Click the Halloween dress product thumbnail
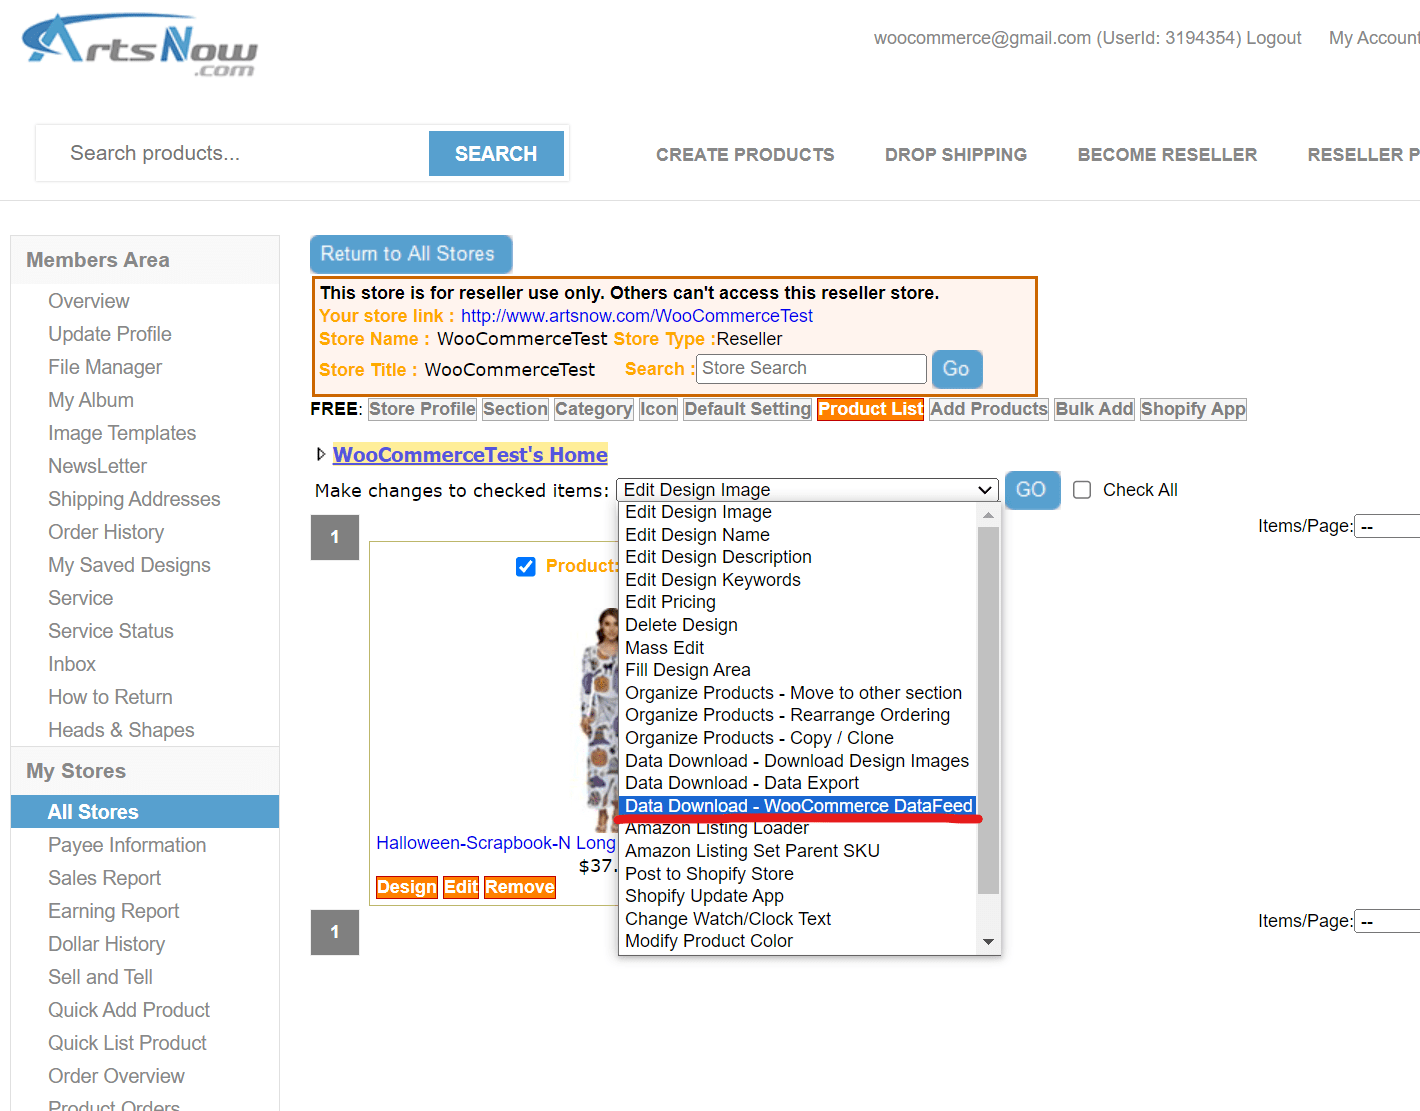The width and height of the screenshot is (1420, 1111). tap(599, 720)
